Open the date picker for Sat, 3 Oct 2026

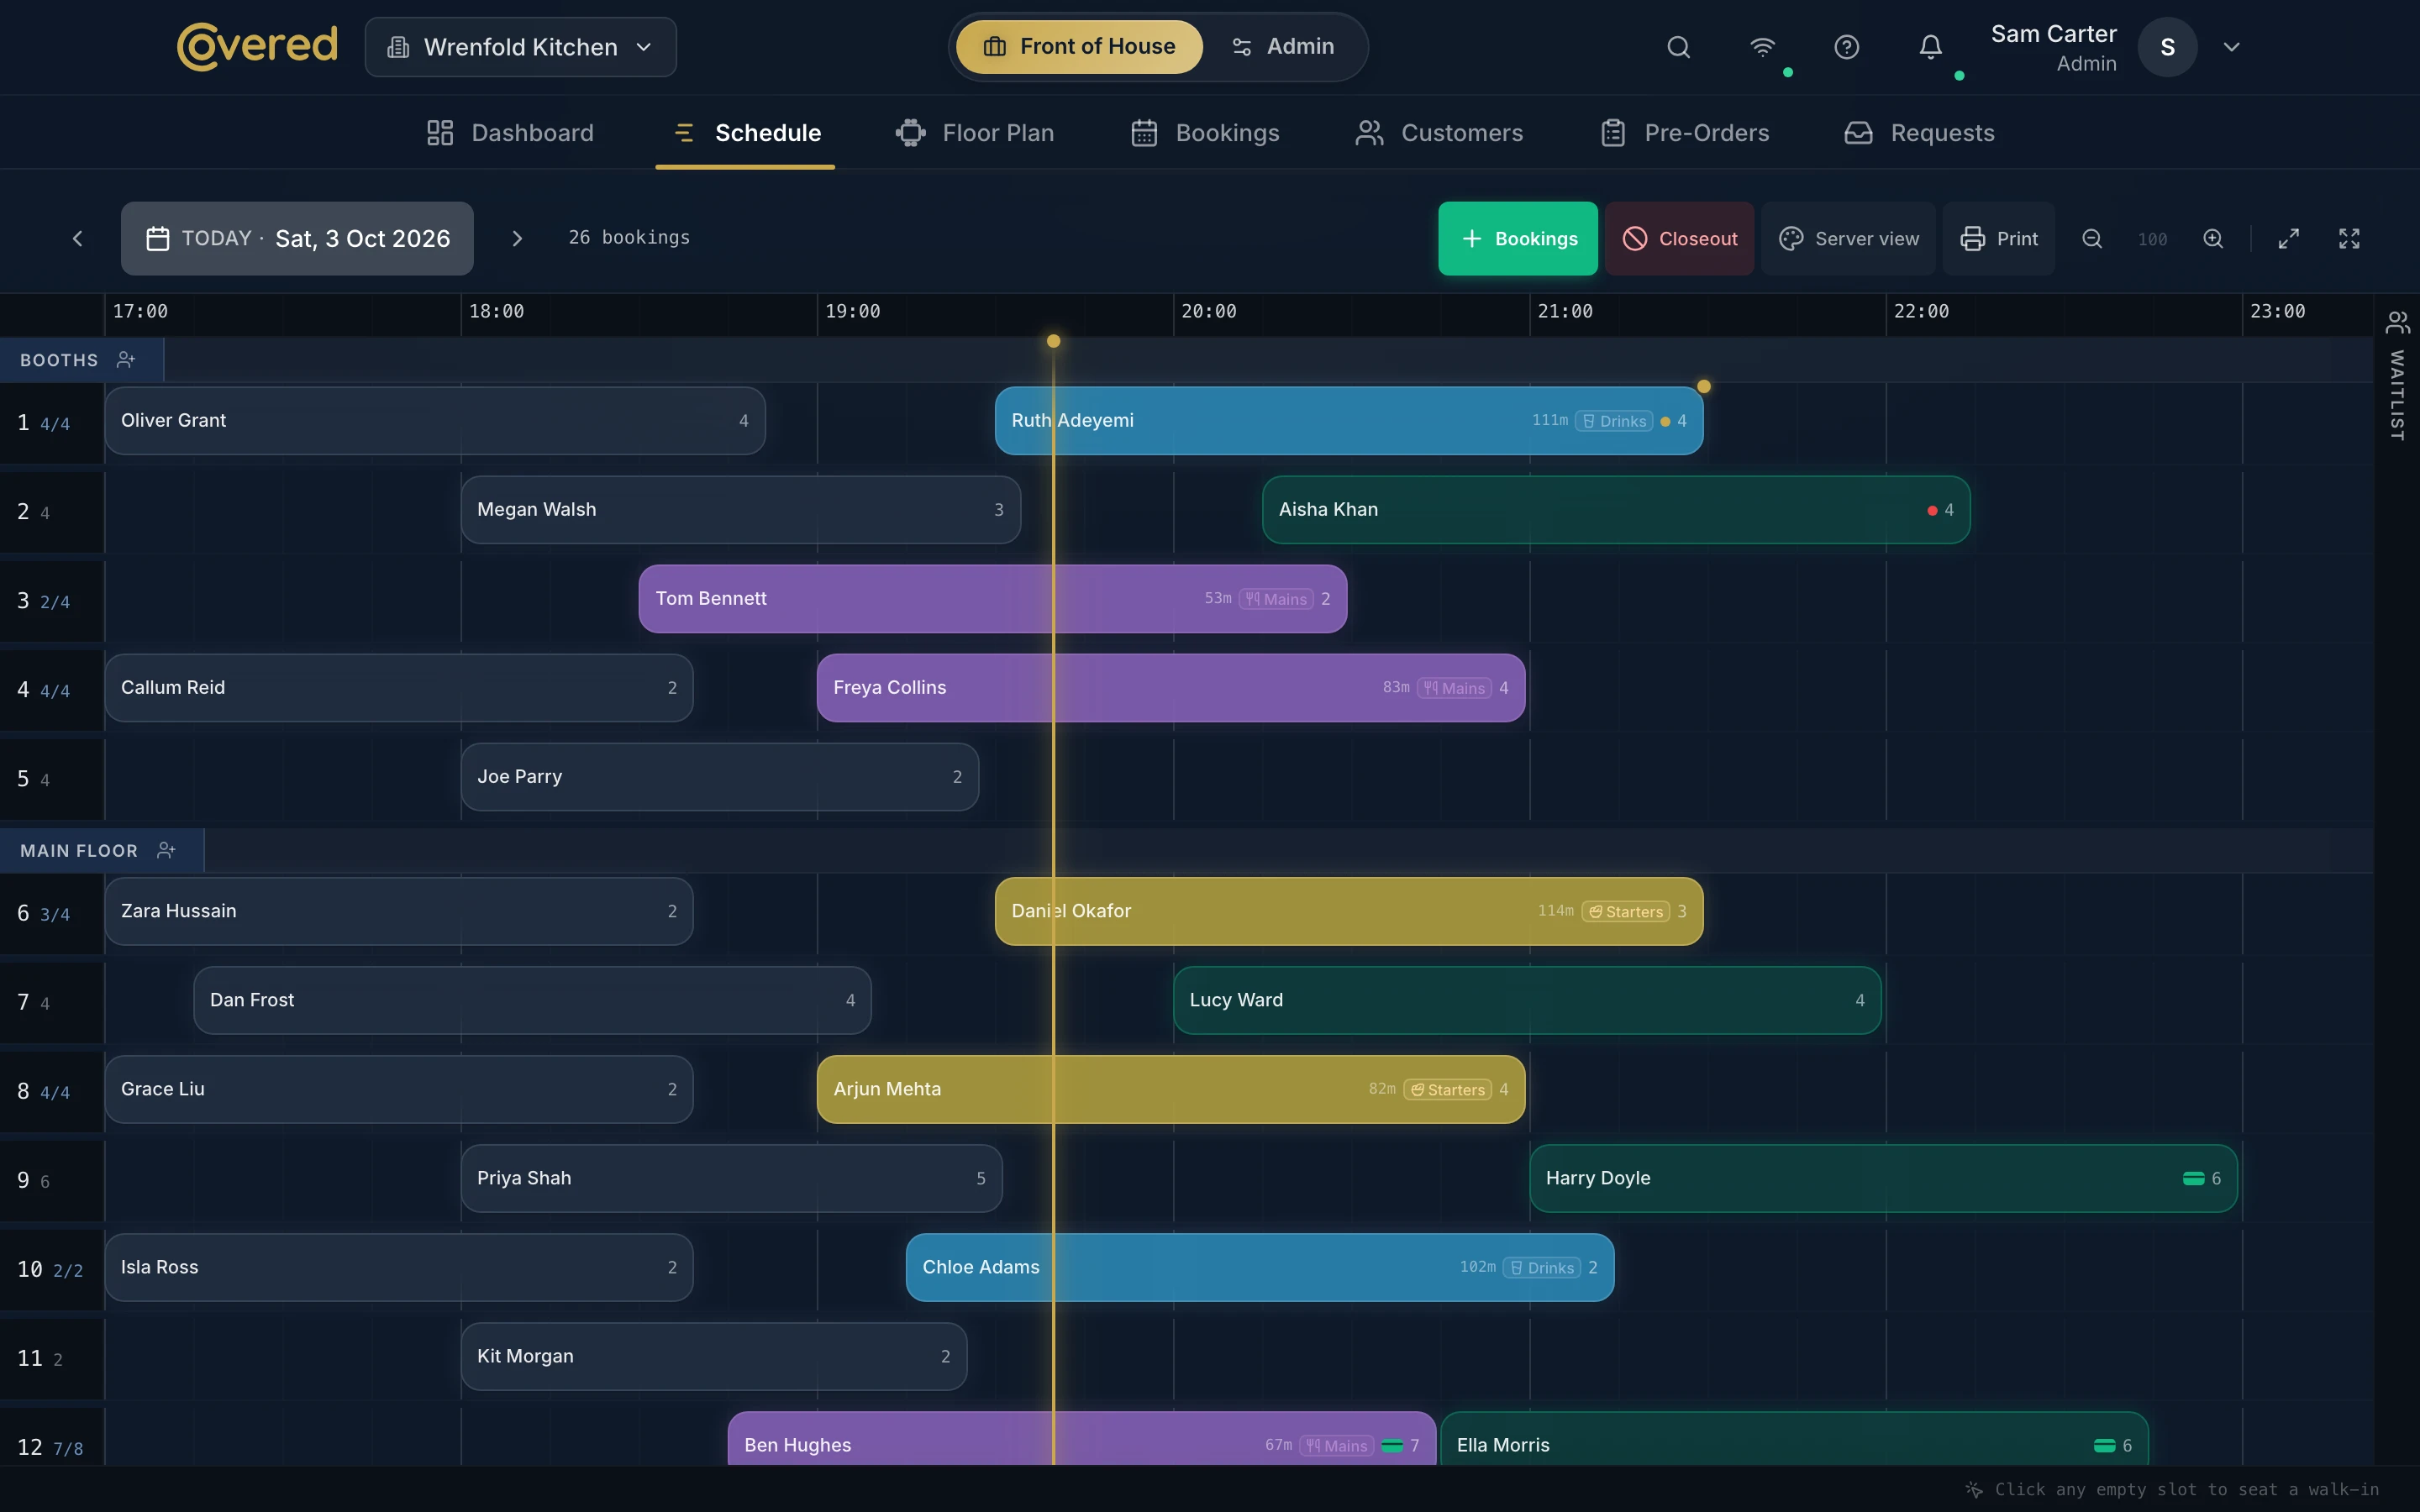coord(297,238)
